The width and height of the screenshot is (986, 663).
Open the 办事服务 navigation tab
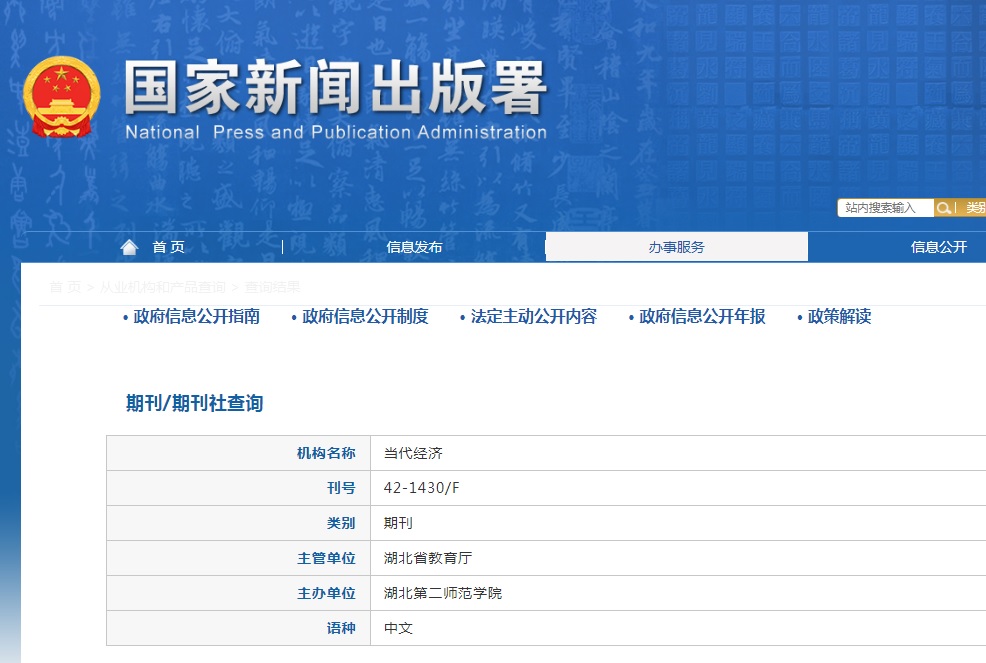675,246
